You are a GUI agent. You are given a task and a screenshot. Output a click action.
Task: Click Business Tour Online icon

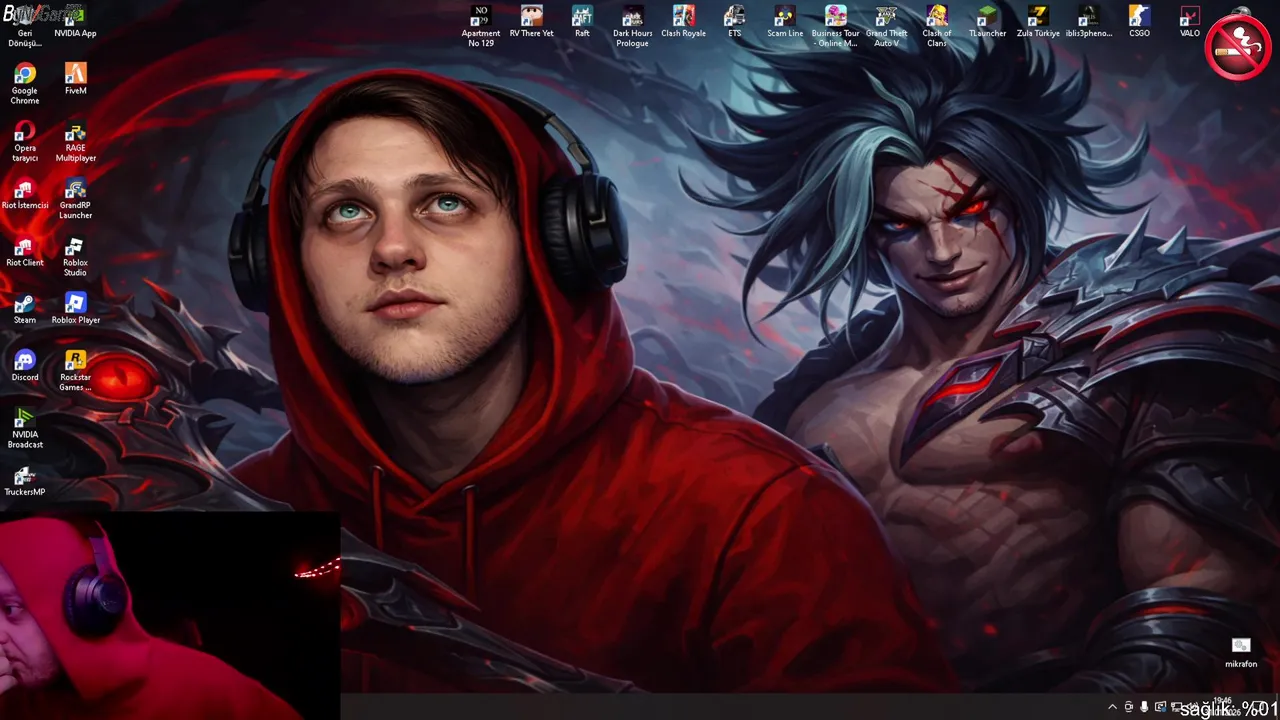point(836,26)
